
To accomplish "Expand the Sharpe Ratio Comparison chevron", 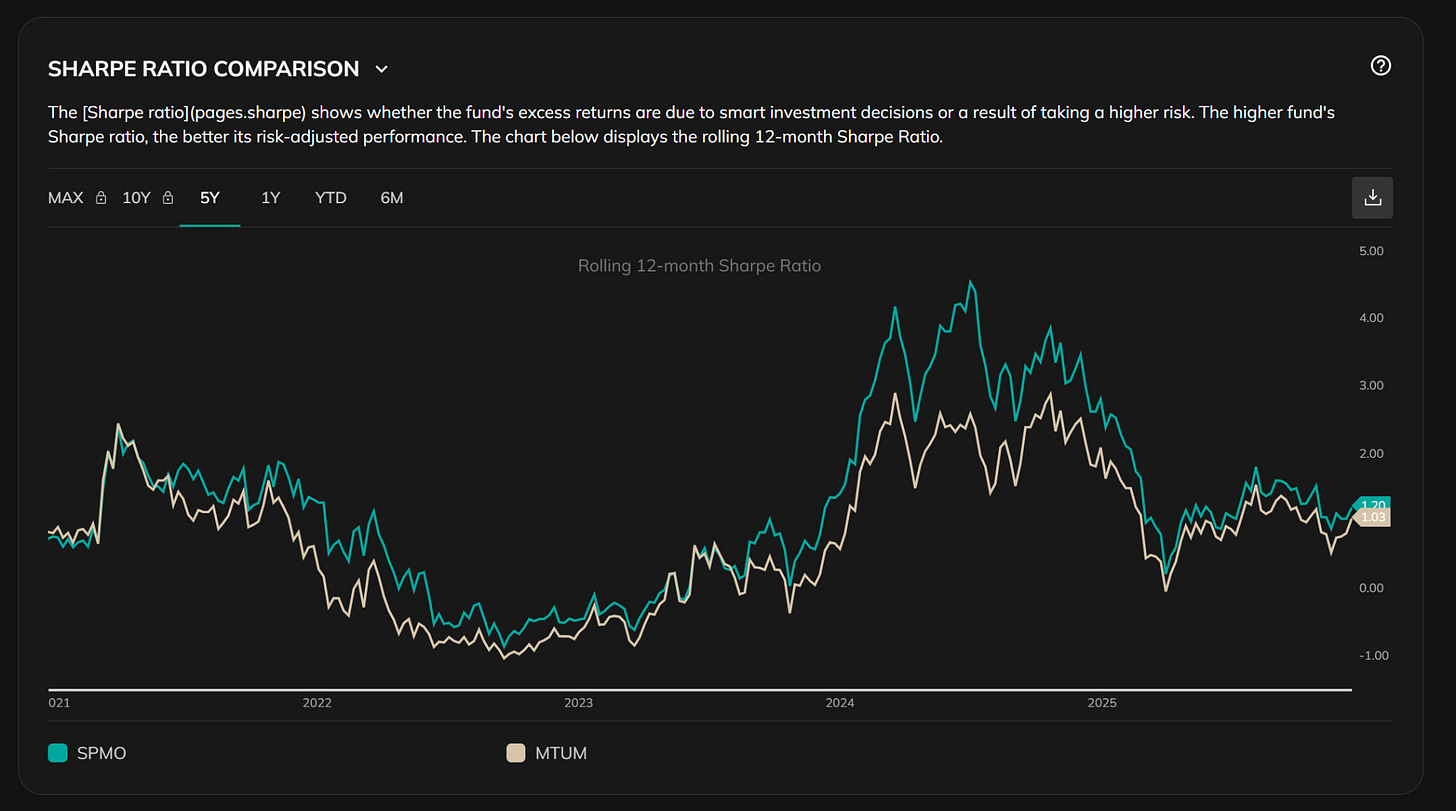I will pos(381,69).
